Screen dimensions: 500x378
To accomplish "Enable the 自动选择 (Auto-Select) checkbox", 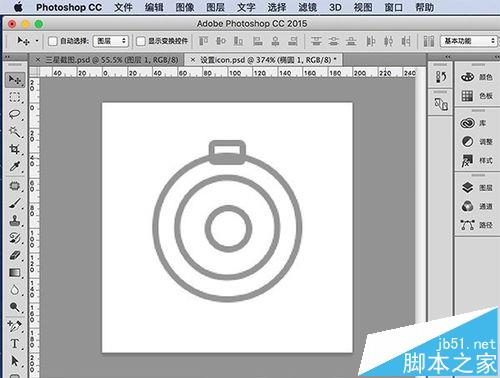I will 53,41.
